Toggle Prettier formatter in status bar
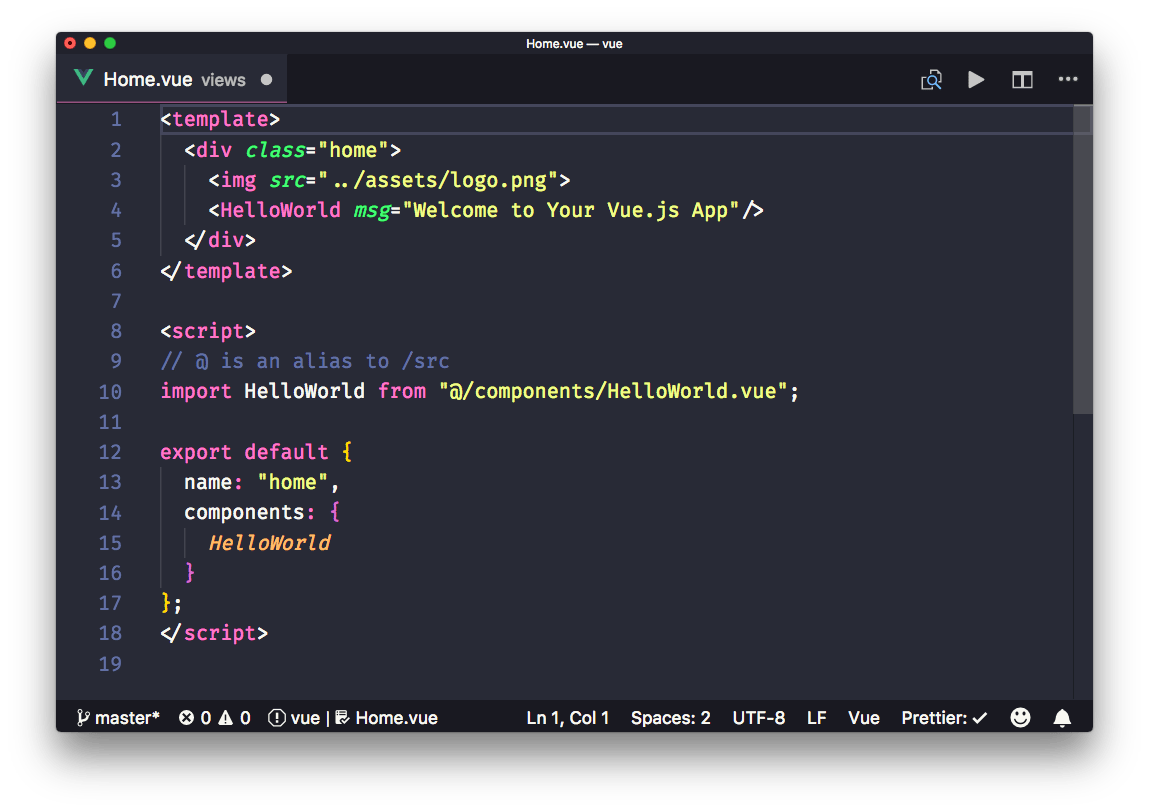 943,717
